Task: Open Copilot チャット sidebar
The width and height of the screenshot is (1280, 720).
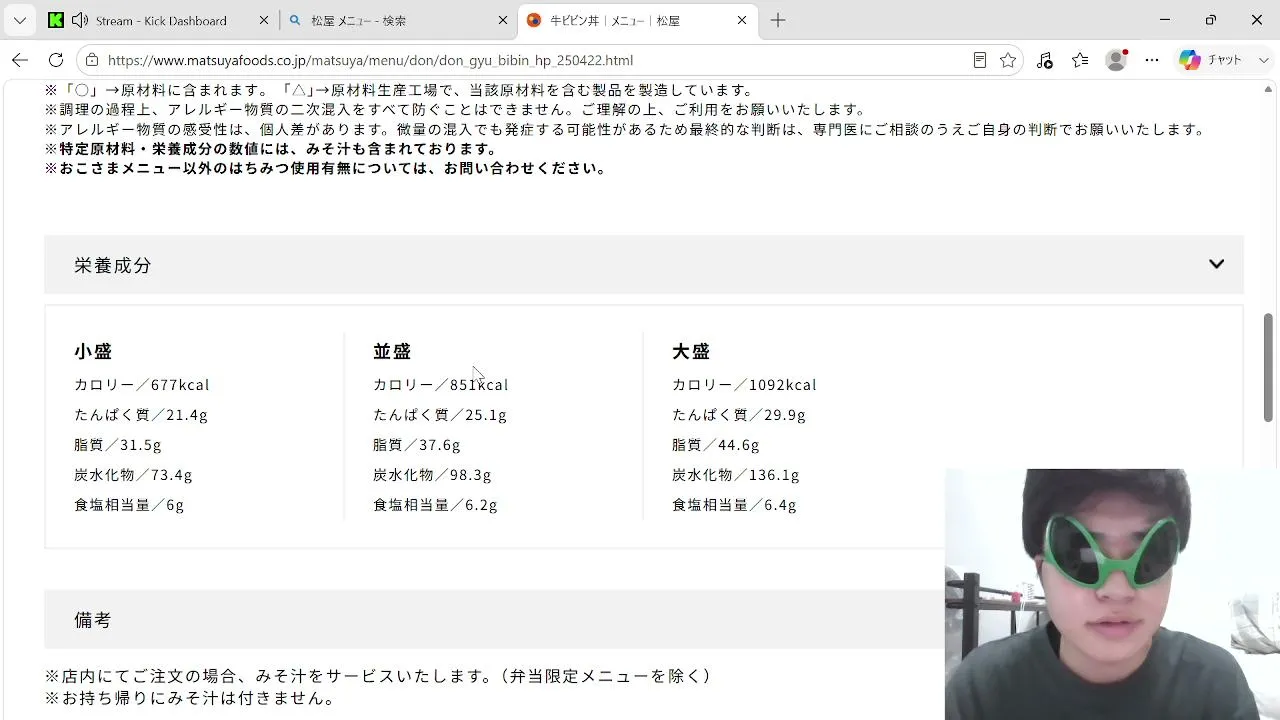Action: click(x=1210, y=60)
